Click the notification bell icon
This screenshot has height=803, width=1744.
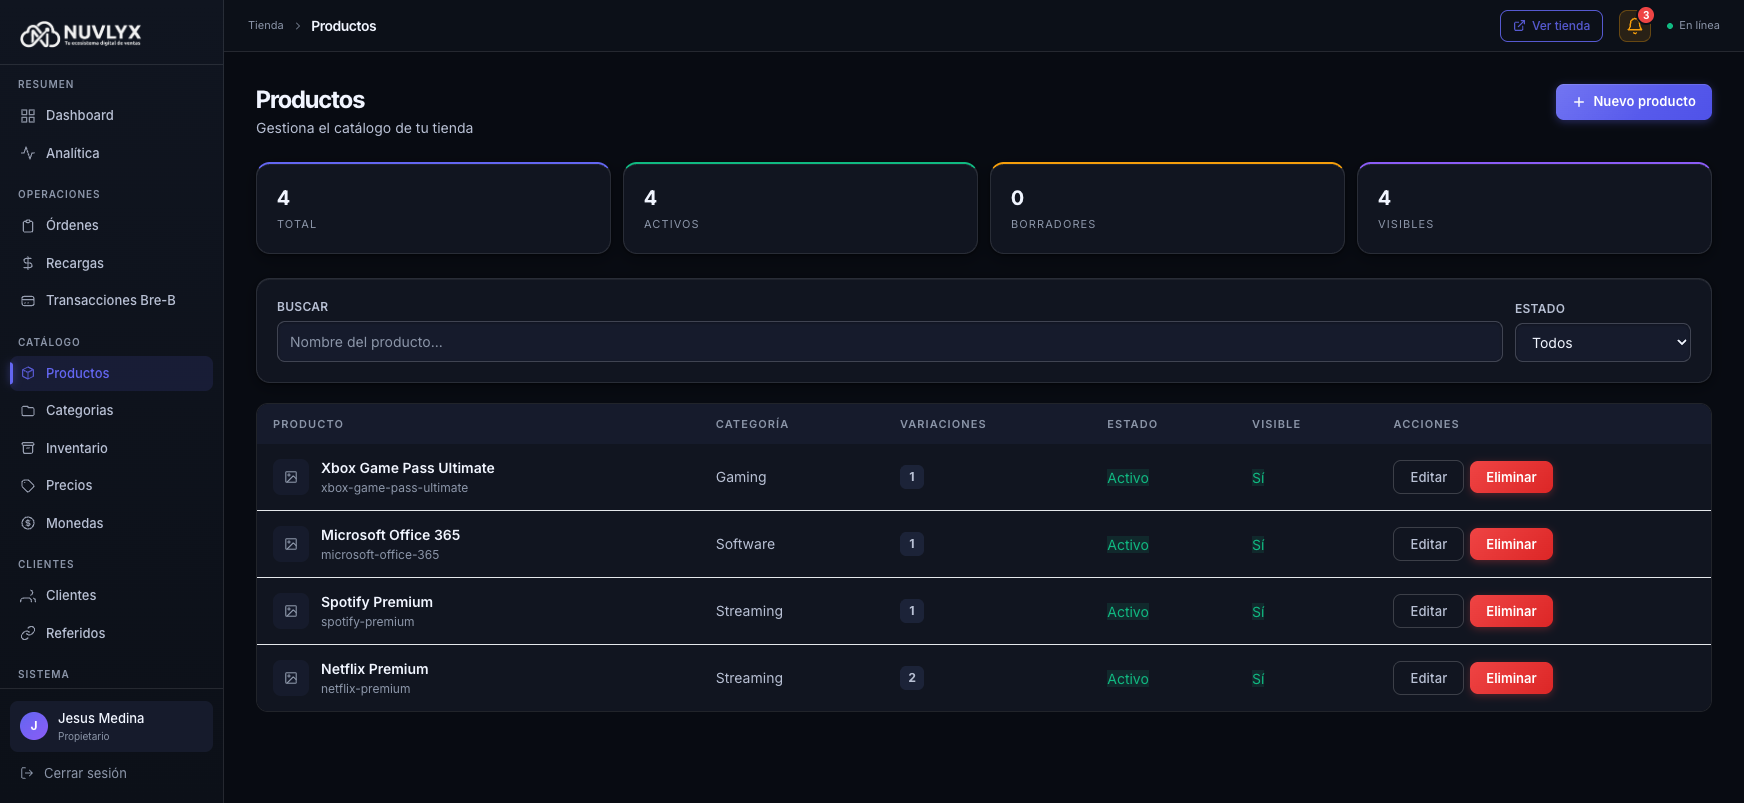click(x=1634, y=26)
